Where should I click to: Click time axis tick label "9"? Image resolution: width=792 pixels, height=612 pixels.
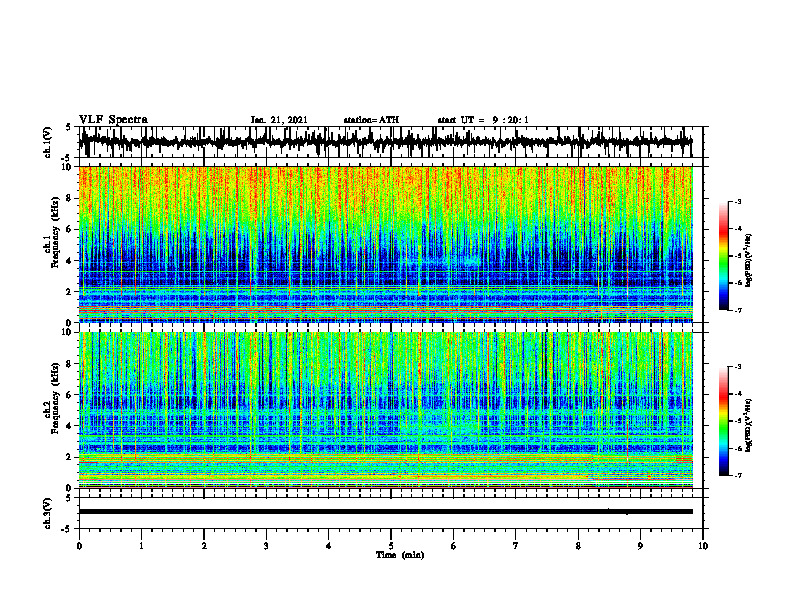(640, 546)
